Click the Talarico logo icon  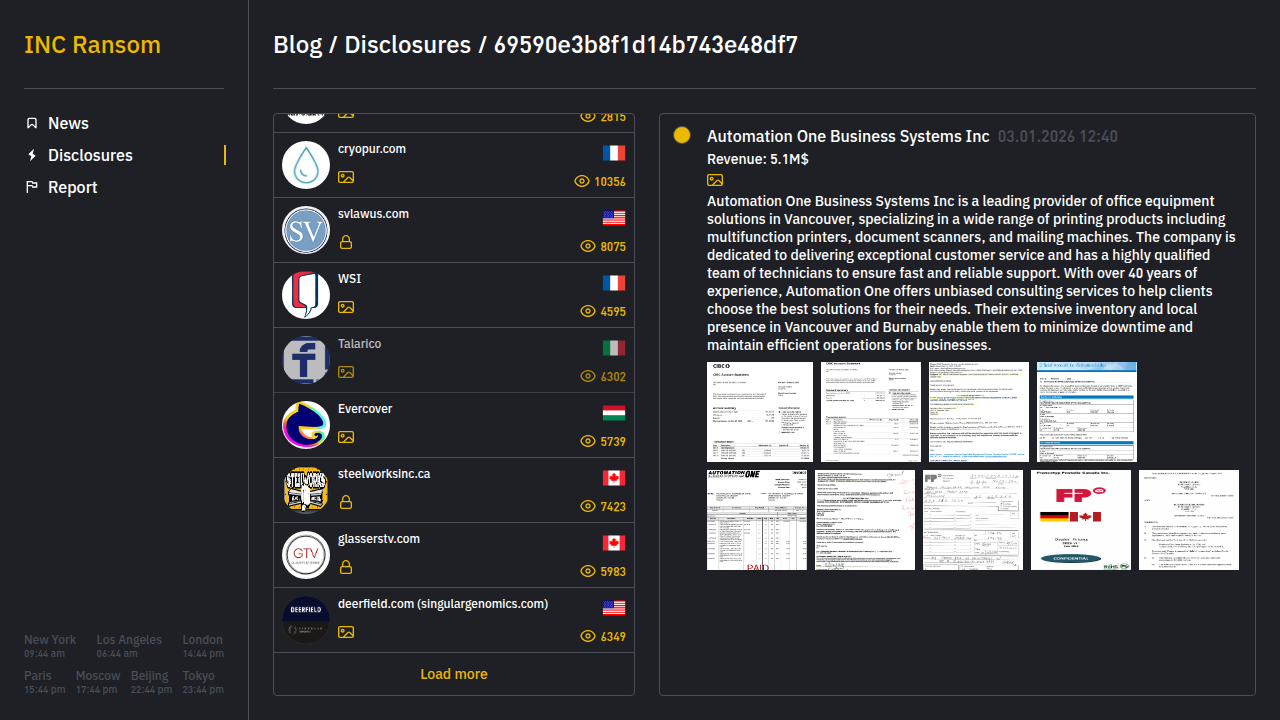306,360
